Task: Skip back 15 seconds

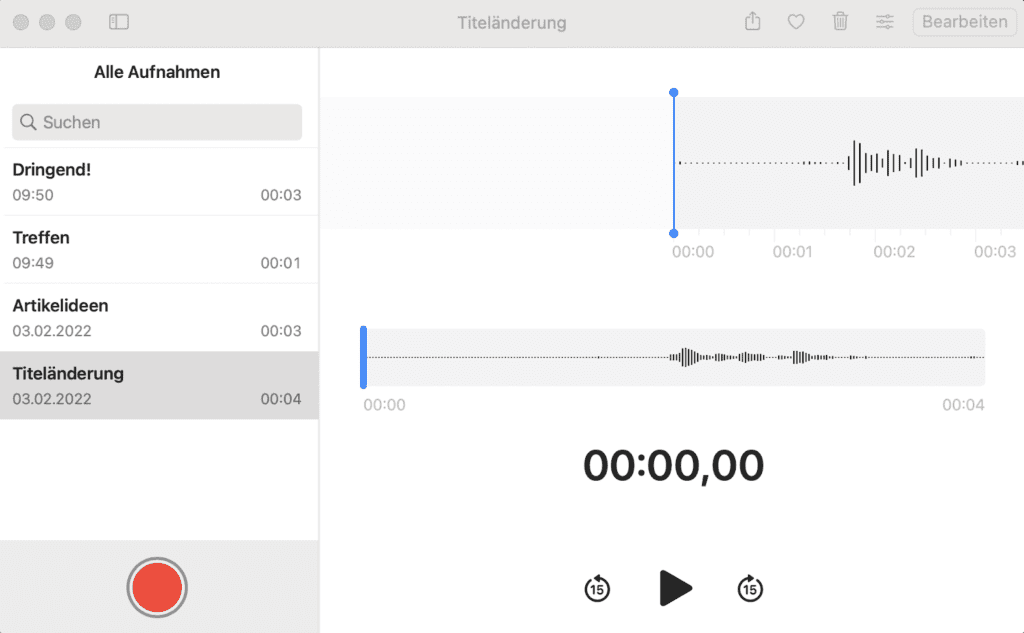Action: 596,589
